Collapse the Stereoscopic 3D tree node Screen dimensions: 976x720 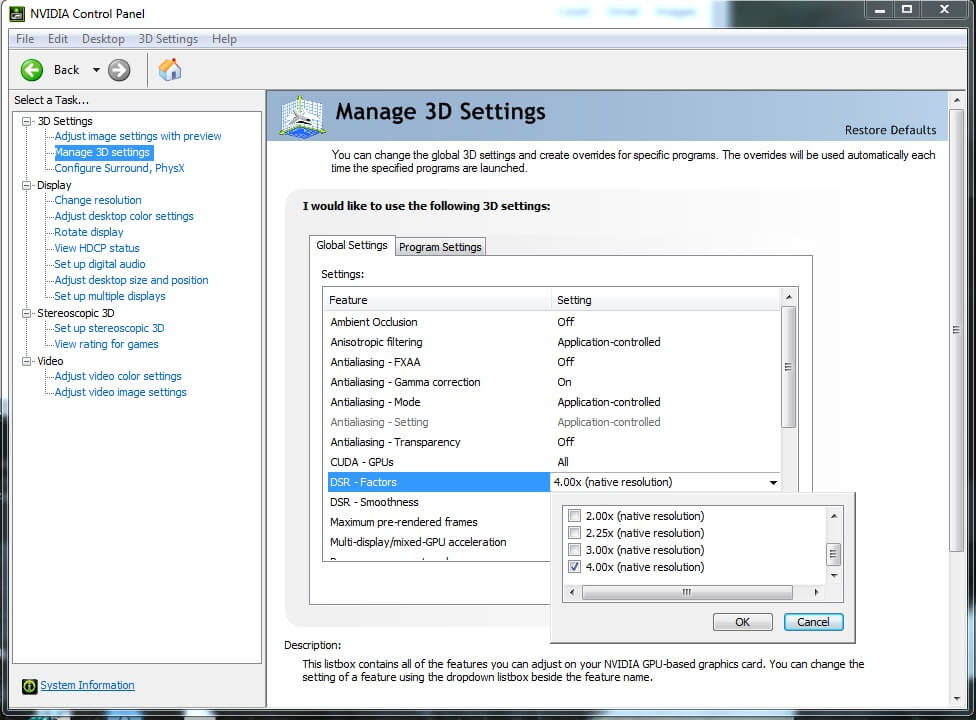click(x=27, y=313)
